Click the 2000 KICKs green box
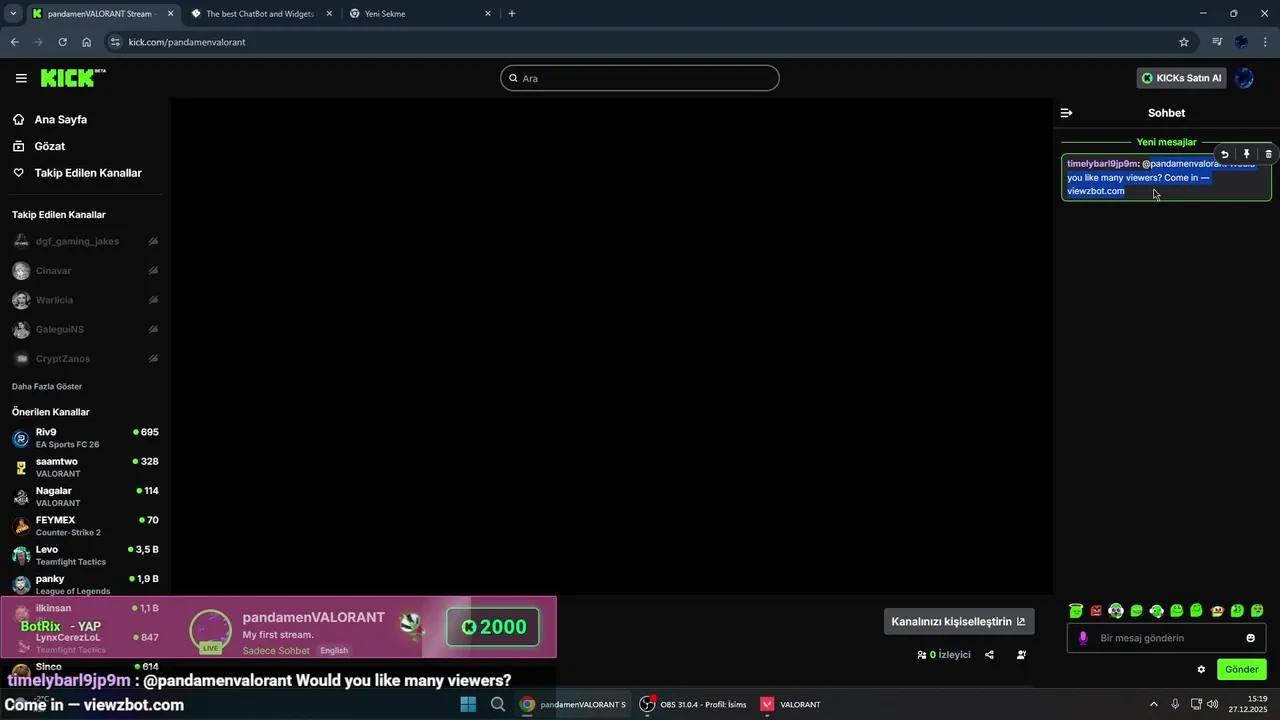The height and width of the screenshot is (720, 1280). click(x=493, y=627)
